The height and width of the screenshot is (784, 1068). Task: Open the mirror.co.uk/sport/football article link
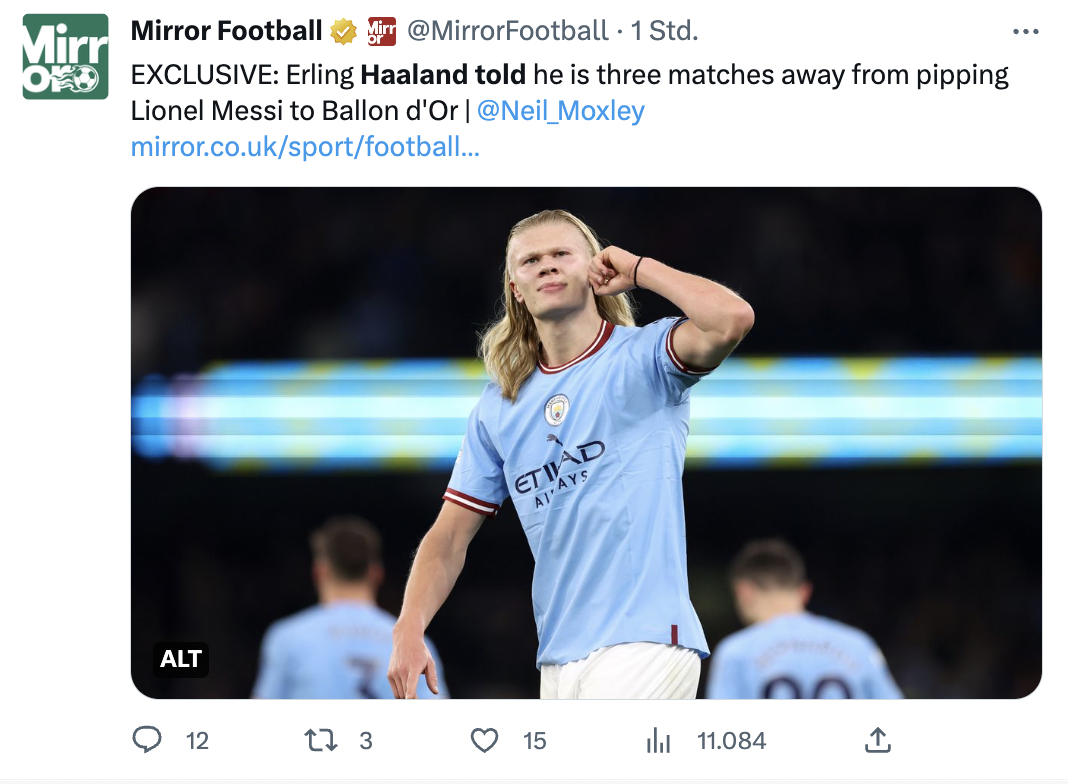[x=305, y=147]
